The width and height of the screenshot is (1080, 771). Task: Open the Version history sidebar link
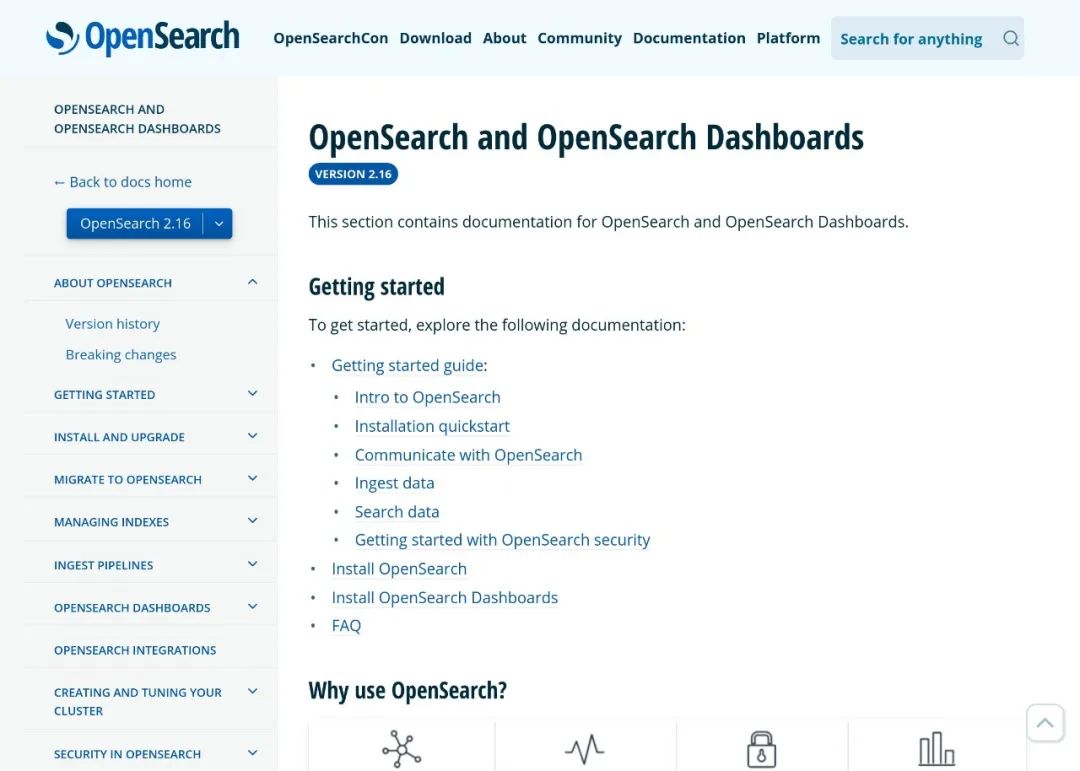112,324
